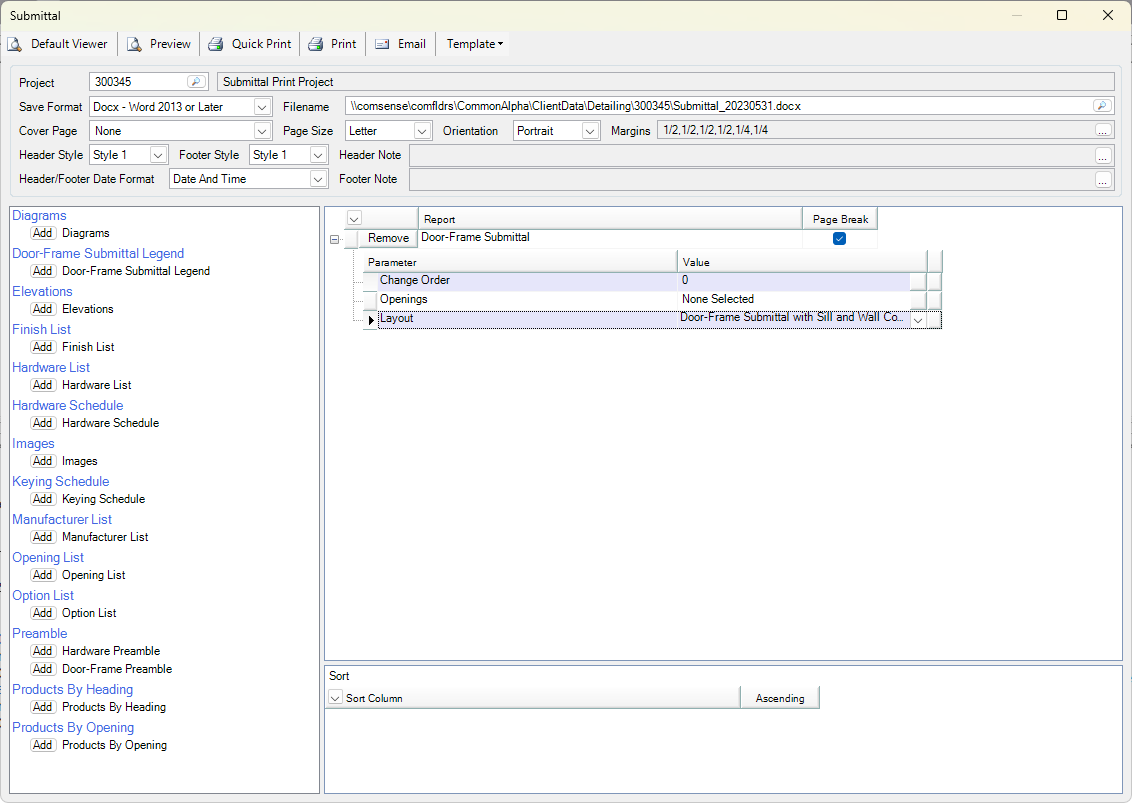Screen dimensions: 1132x803
Task: Open the Template menu
Action: tap(474, 44)
